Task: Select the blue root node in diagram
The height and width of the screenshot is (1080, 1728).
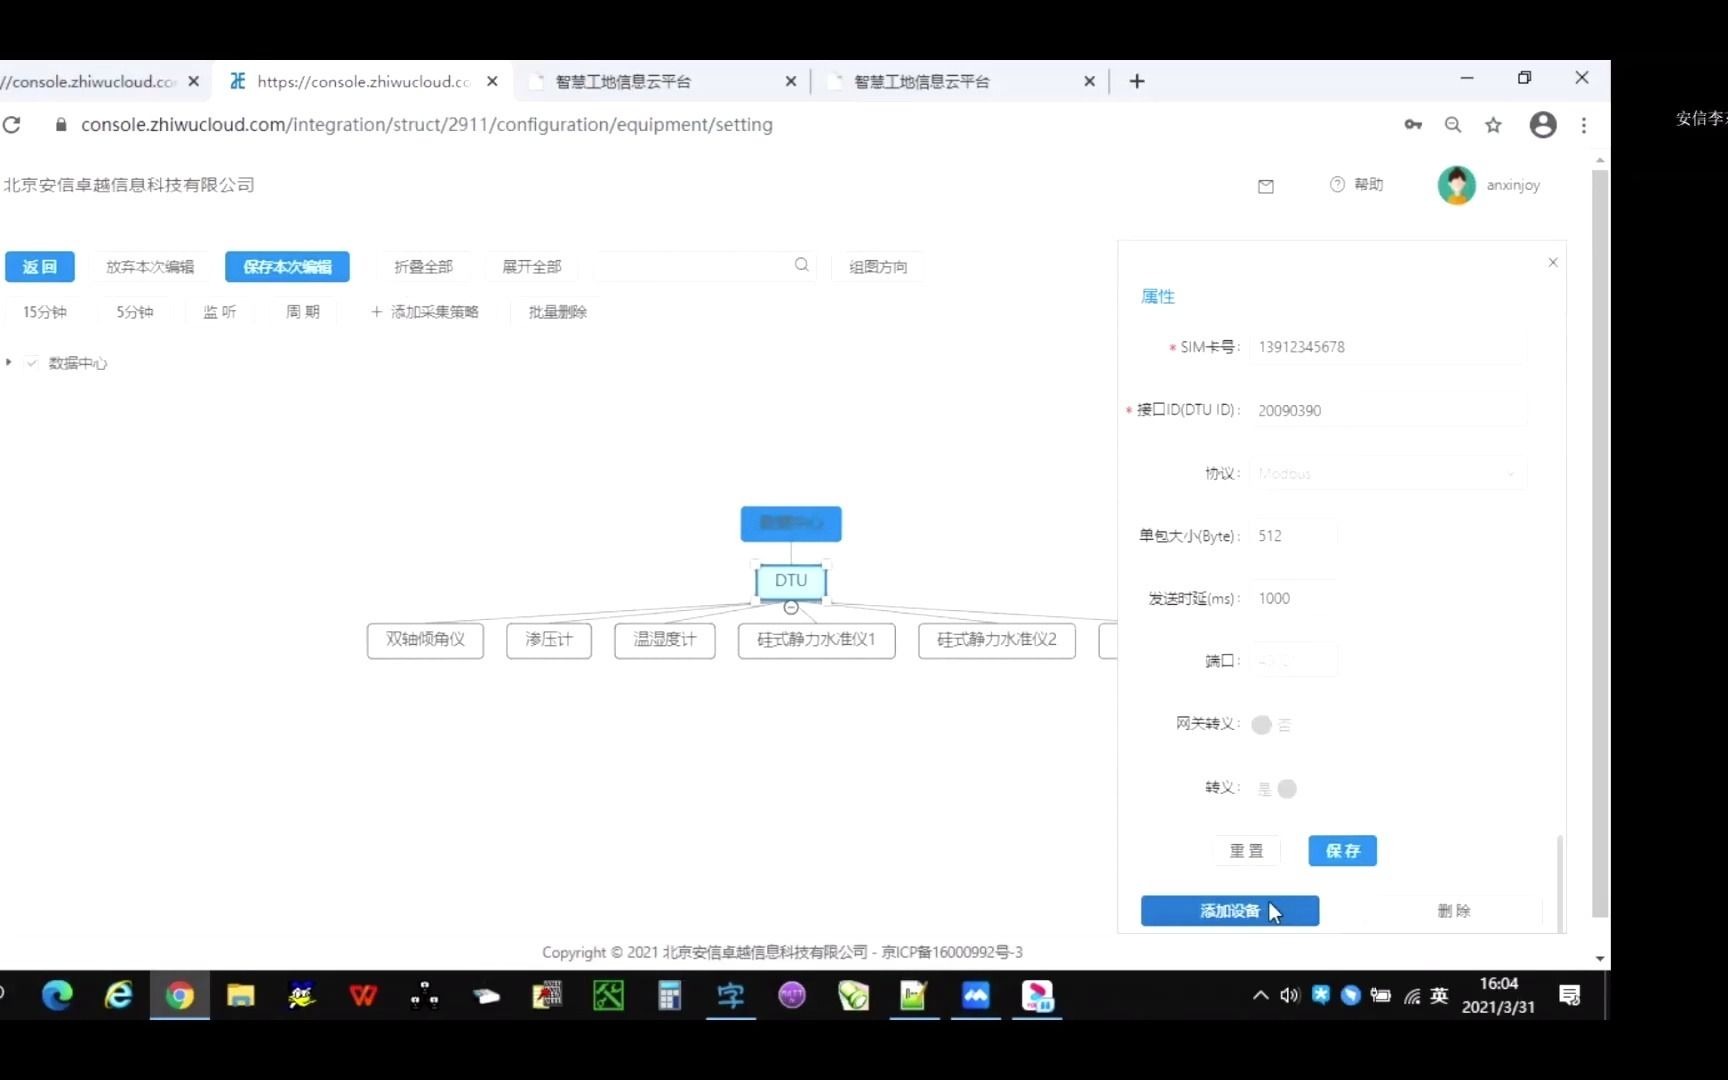Action: 791,523
